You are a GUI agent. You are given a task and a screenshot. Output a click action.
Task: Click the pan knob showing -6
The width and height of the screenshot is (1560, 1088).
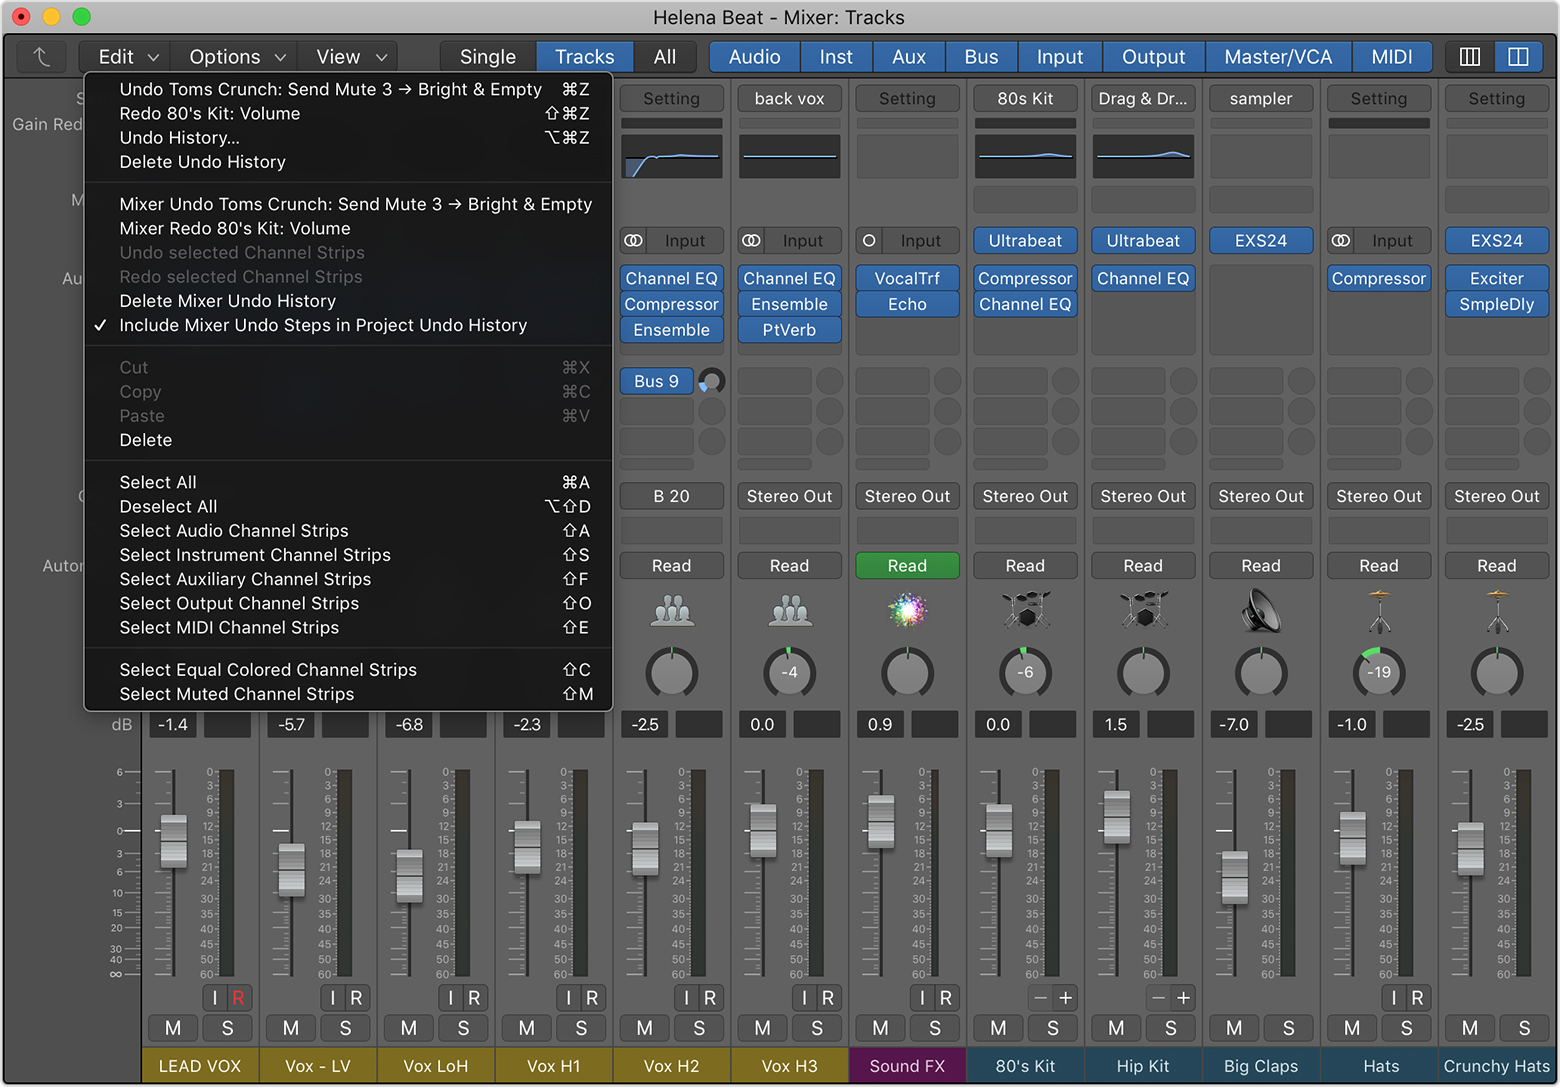coord(1025,673)
